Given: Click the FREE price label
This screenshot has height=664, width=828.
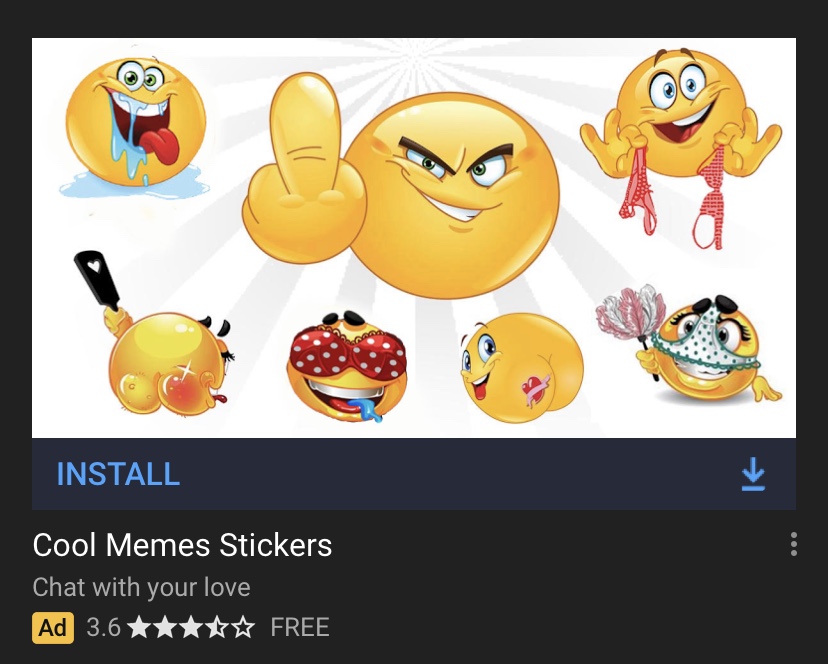Looking at the screenshot, I should [x=299, y=628].
